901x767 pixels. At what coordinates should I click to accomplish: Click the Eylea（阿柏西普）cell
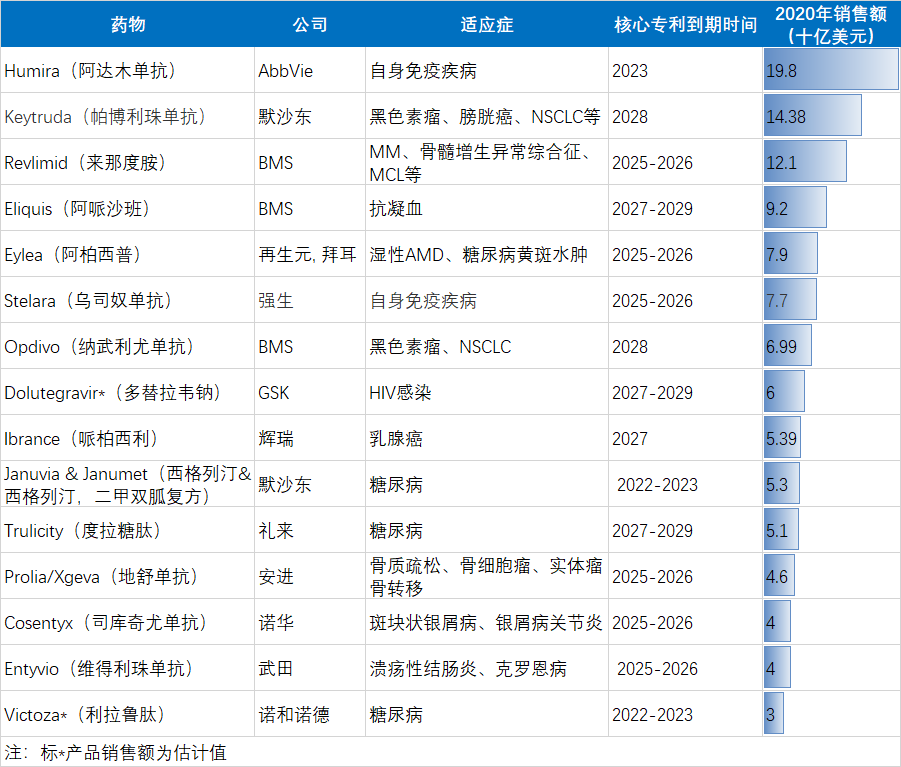coord(128,254)
